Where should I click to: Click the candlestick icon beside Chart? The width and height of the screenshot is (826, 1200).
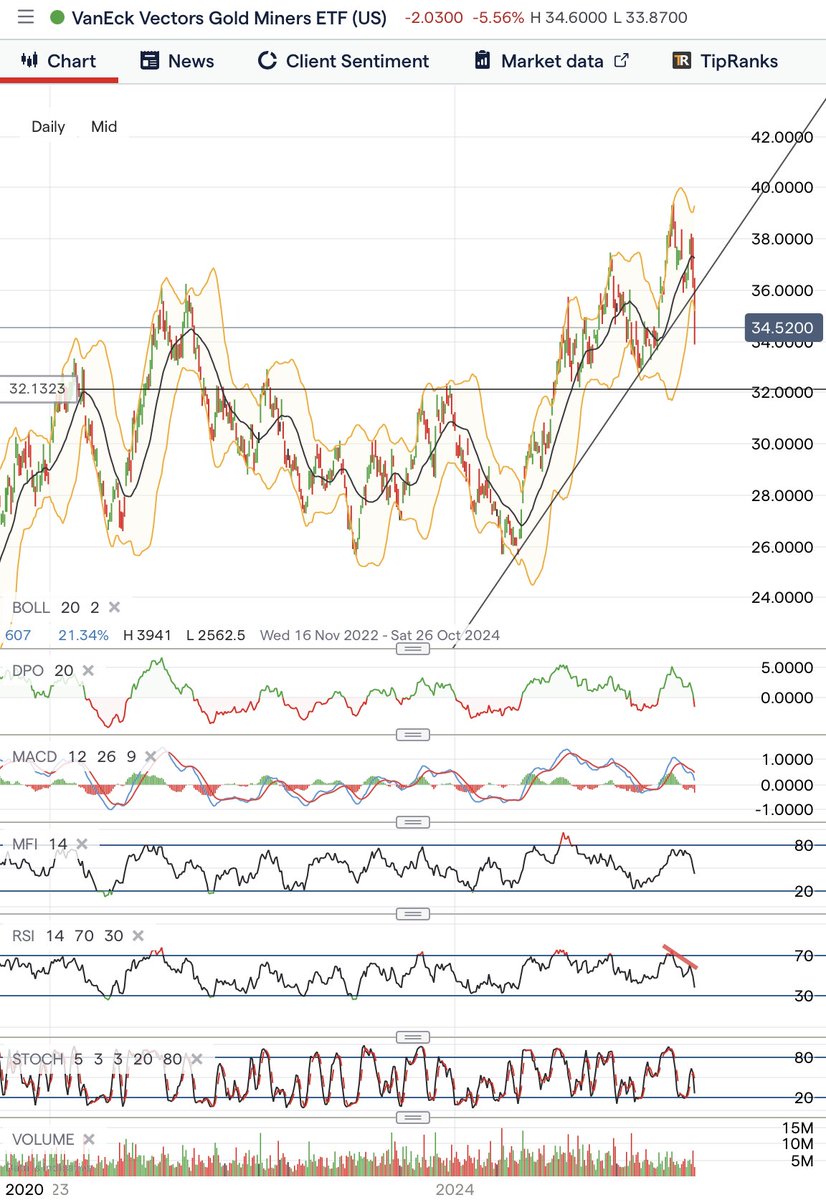(30, 61)
